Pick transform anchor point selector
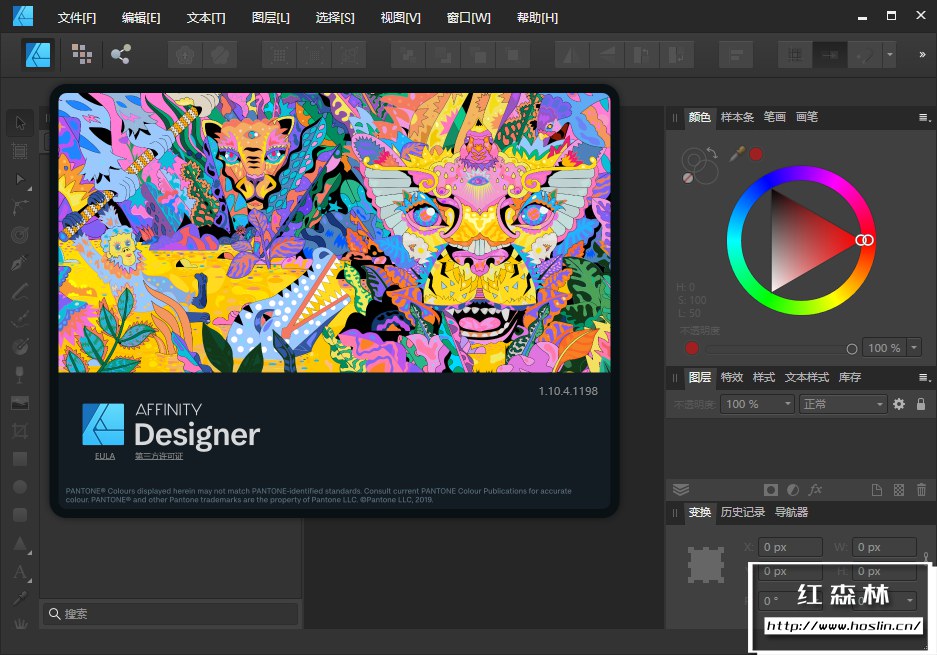This screenshot has width=937, height=655. tap(706, 565)
